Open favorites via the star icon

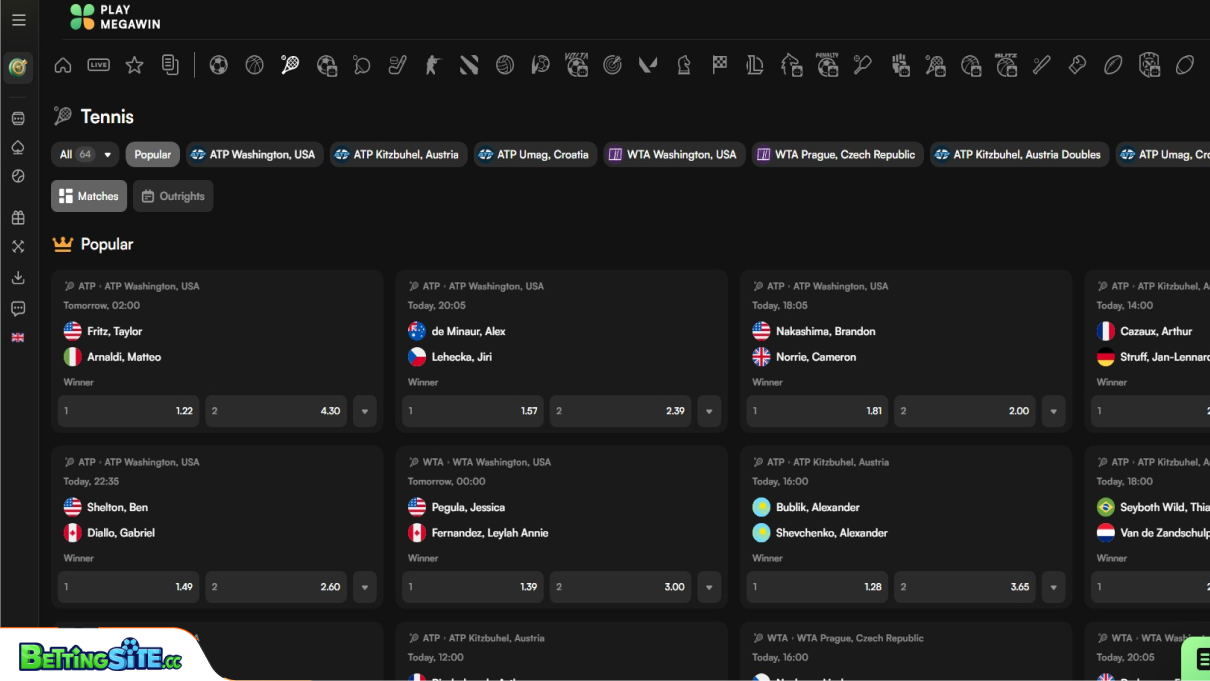(x=134, y=66)
